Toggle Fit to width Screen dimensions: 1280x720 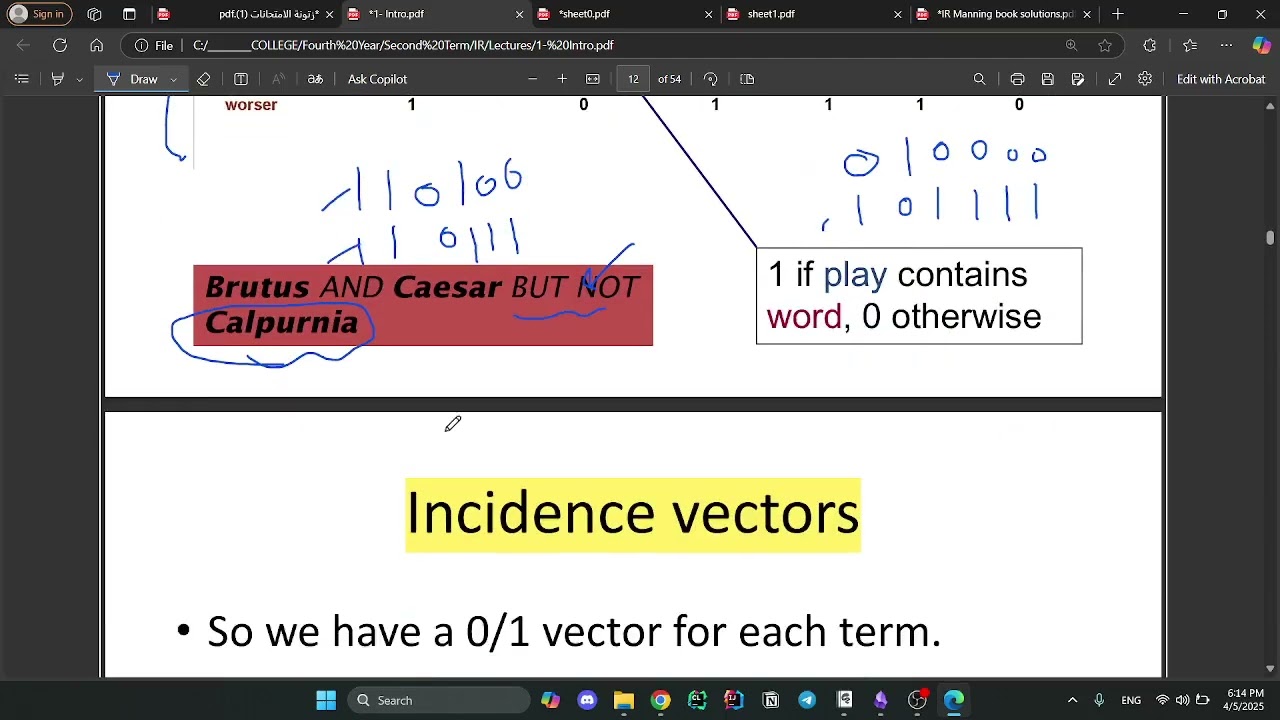click(593, 79)
